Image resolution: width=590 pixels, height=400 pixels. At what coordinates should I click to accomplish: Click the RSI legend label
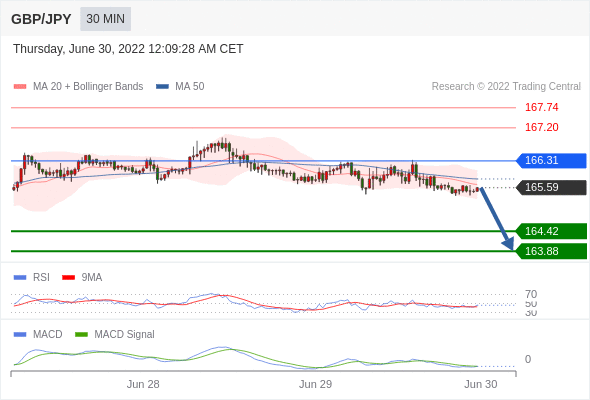(x=41, y=278)
